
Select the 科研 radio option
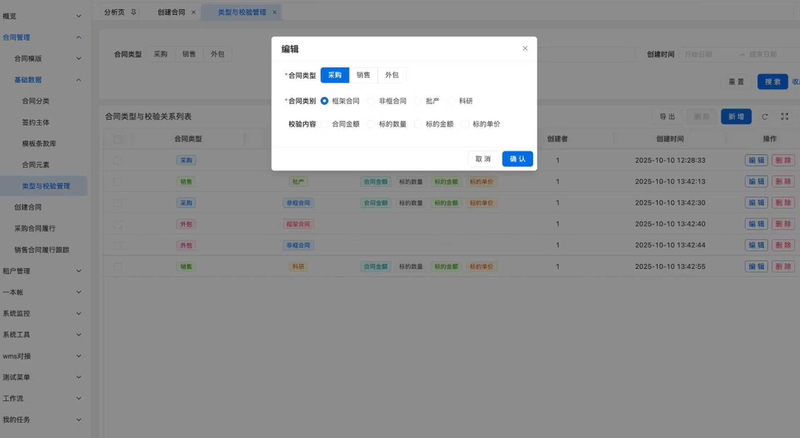pos(452,101)
